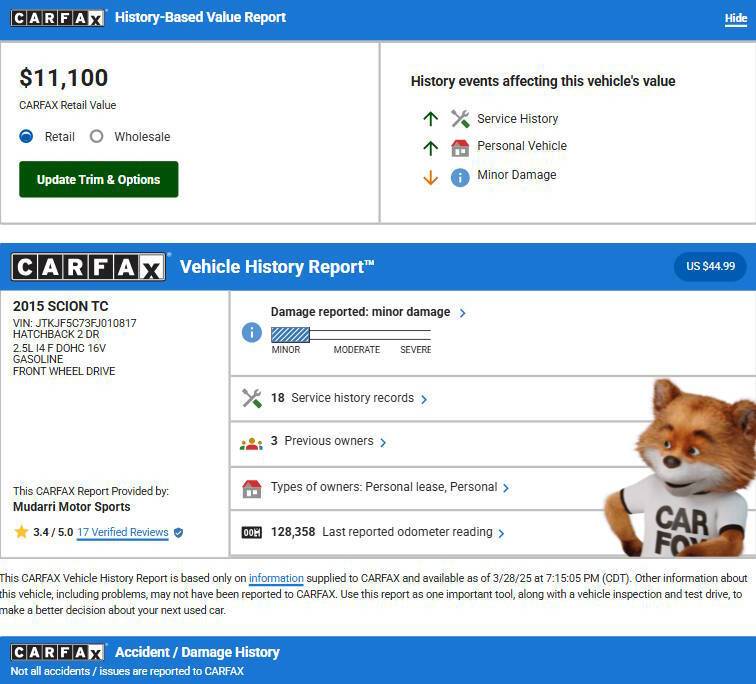756x684 pixels.
Task: Click the Minor Damage value event label
Action: click(517, 174)
